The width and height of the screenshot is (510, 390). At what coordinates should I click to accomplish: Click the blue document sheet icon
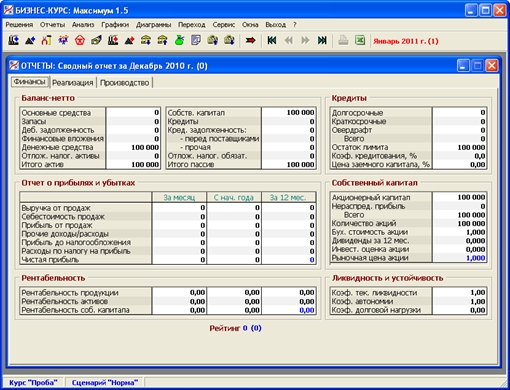[196, 41]
